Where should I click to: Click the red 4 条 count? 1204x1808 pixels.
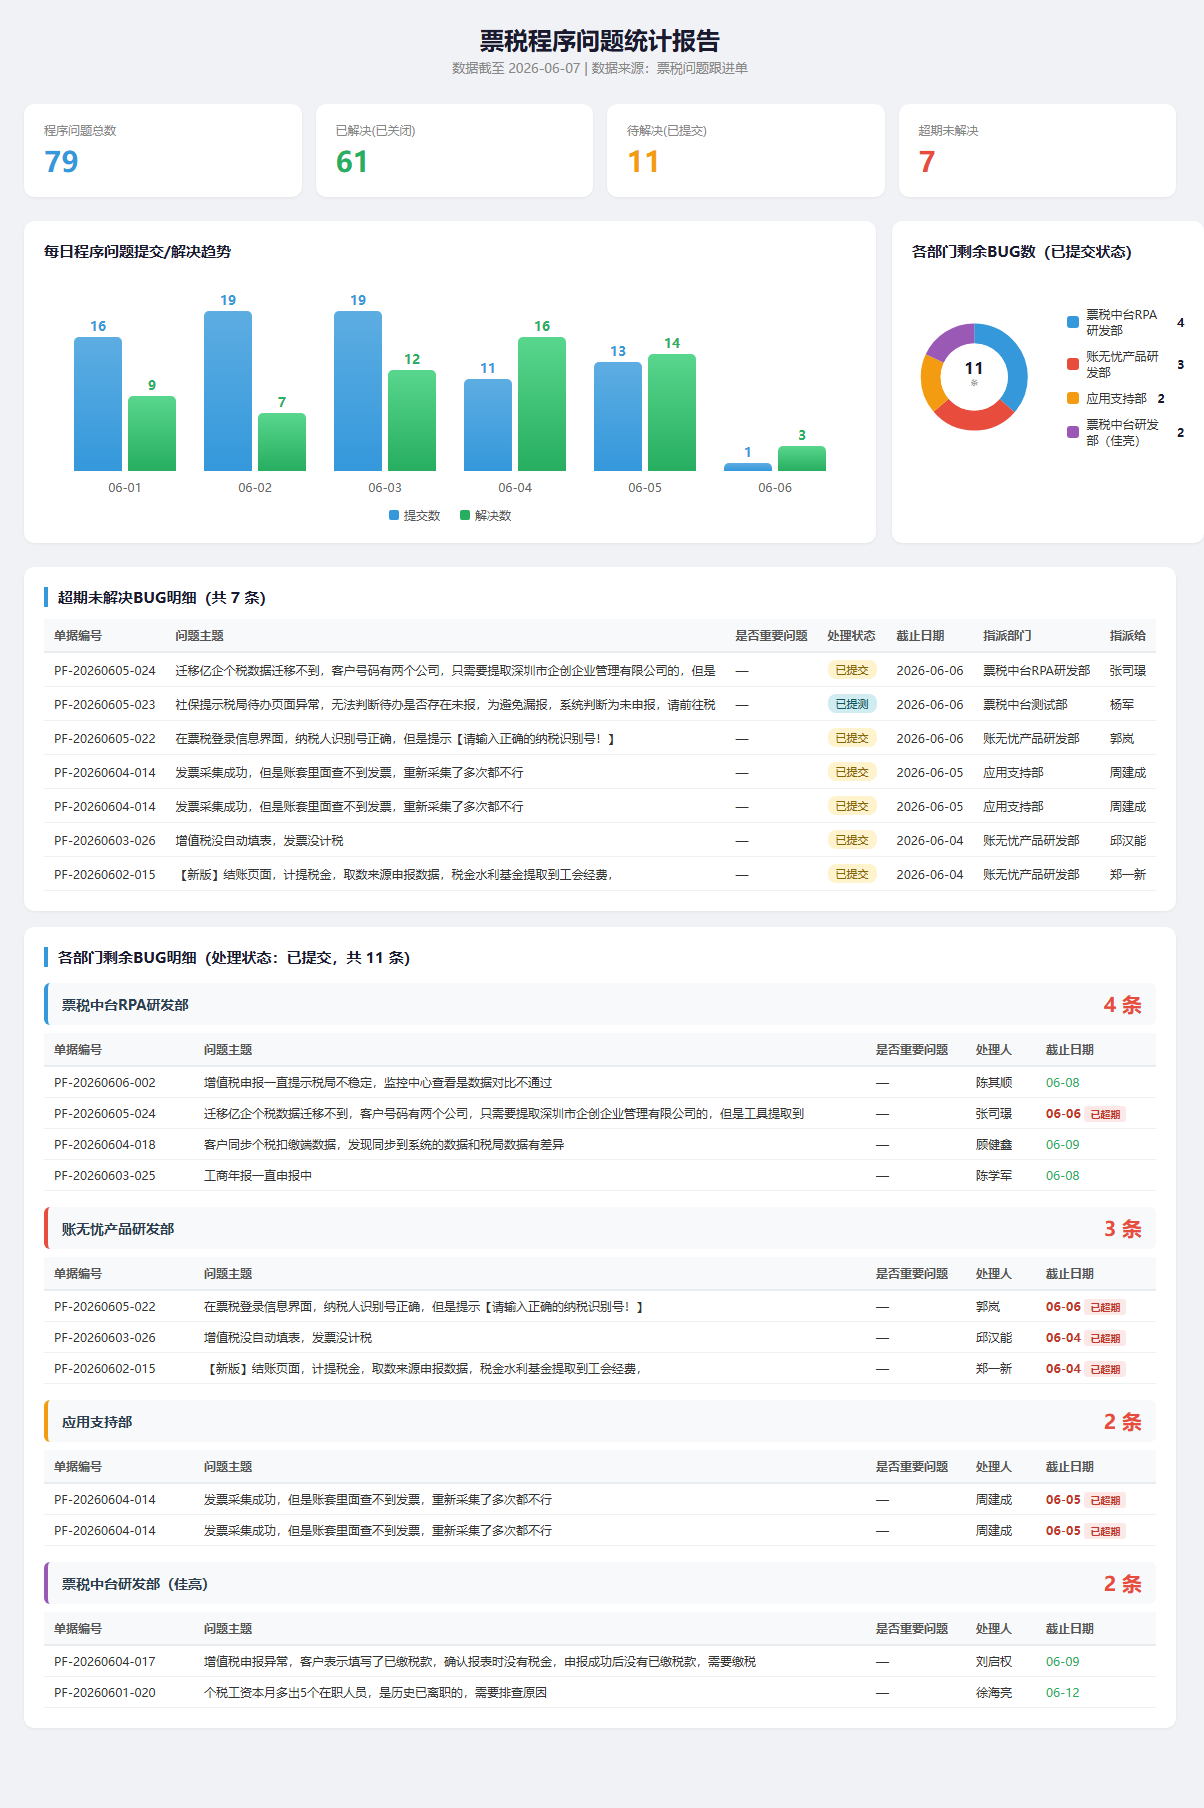1122,1005
